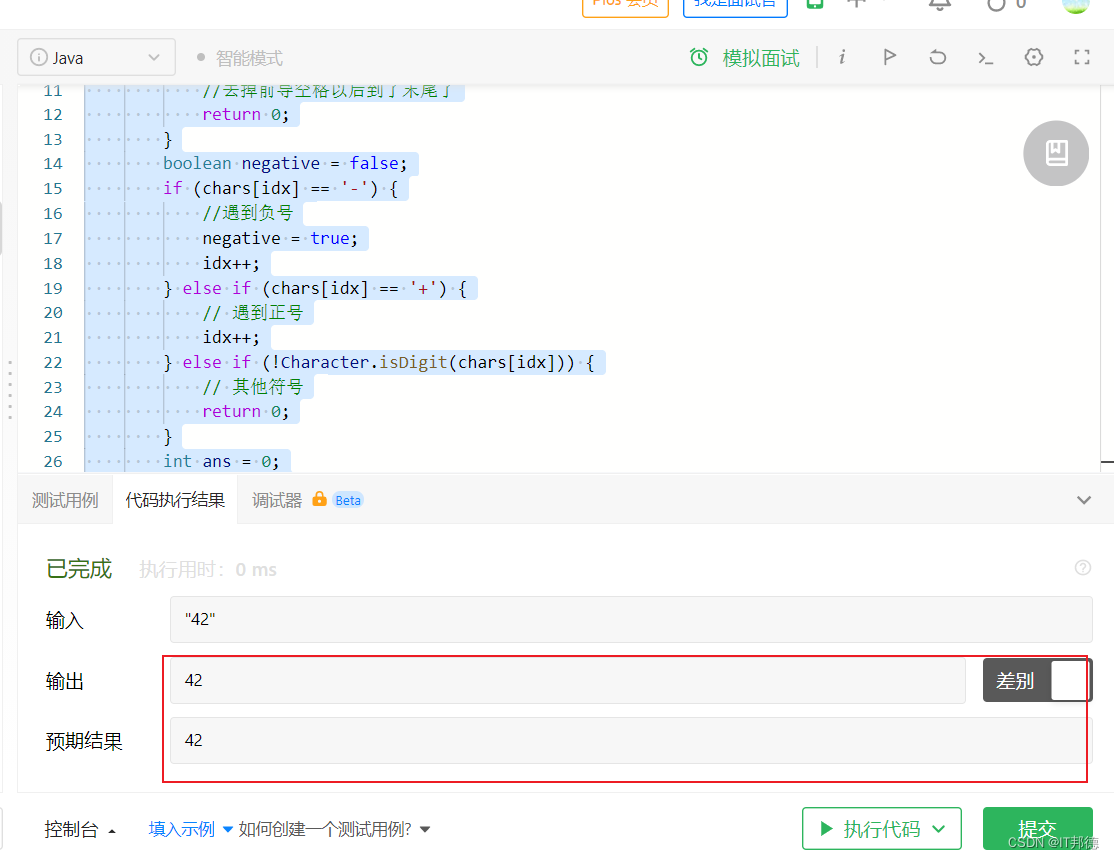Screen dimensions: 1114x859
Task: Click the 输出 field showing 42
Action: pyautogui.click(x=568, y=681)
